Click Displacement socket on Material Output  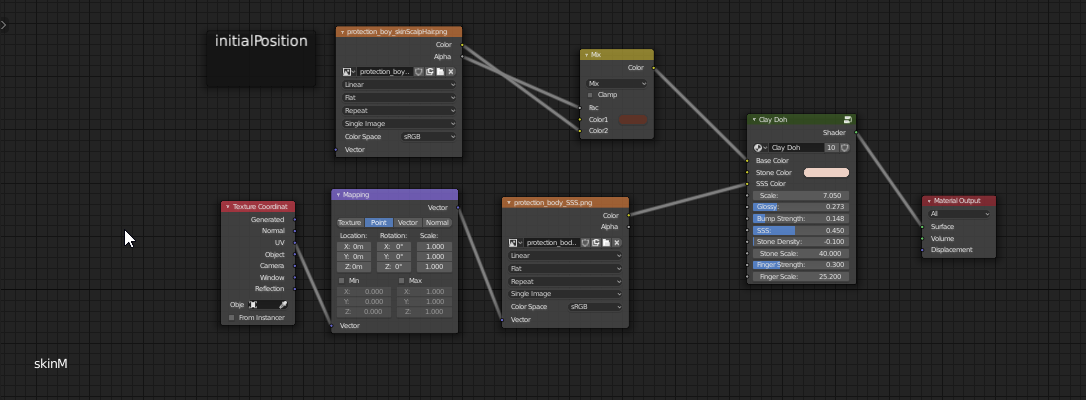coord(923,250)
